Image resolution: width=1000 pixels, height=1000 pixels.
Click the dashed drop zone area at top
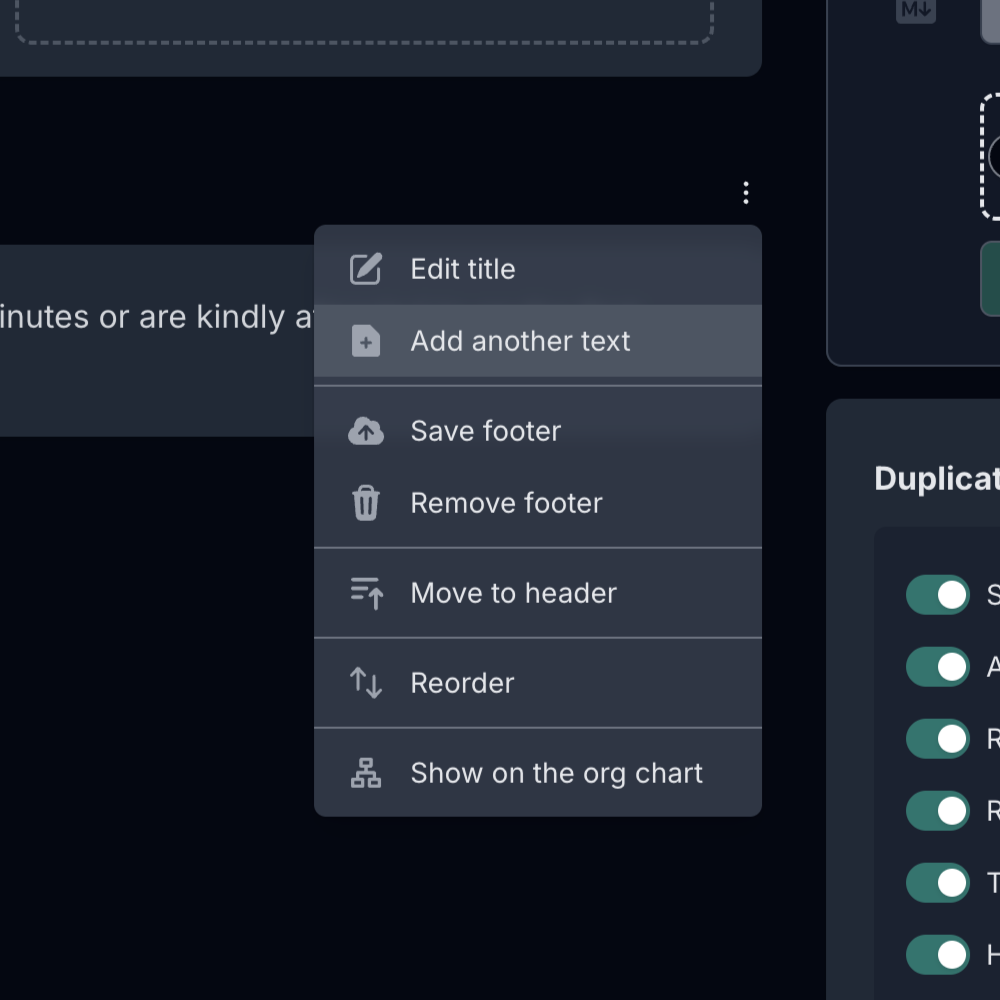coord(364,22)
